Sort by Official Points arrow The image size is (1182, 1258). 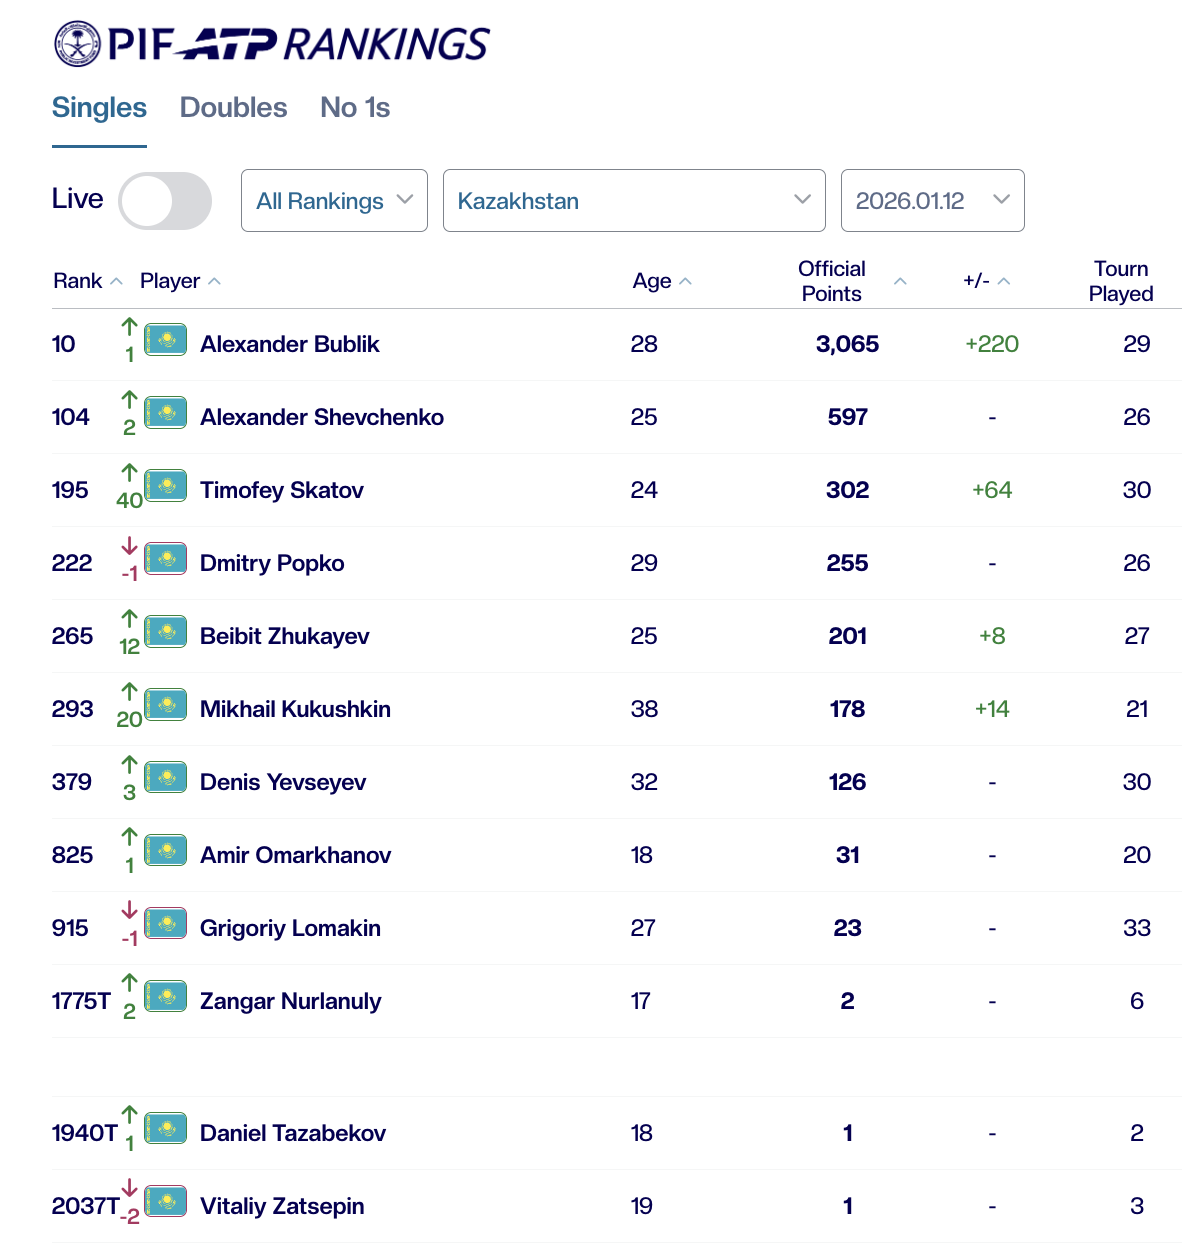pyautogui.click(x=900, y=282)
